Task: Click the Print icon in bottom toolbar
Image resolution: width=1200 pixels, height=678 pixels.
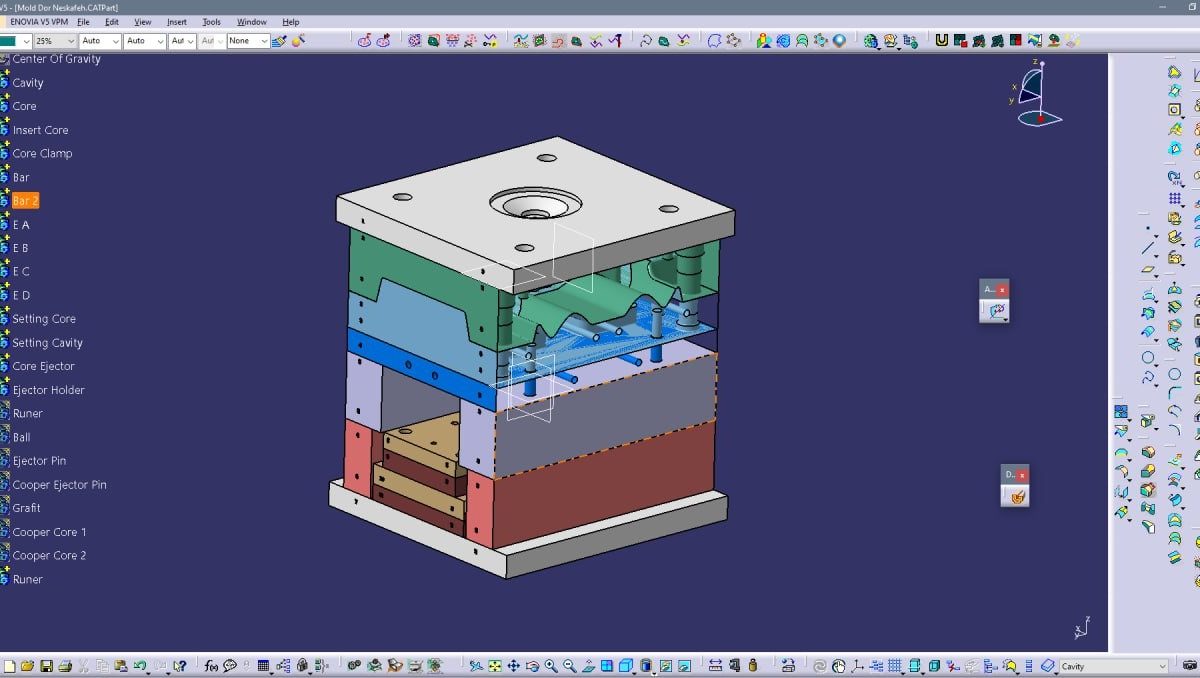Action: 64,665
